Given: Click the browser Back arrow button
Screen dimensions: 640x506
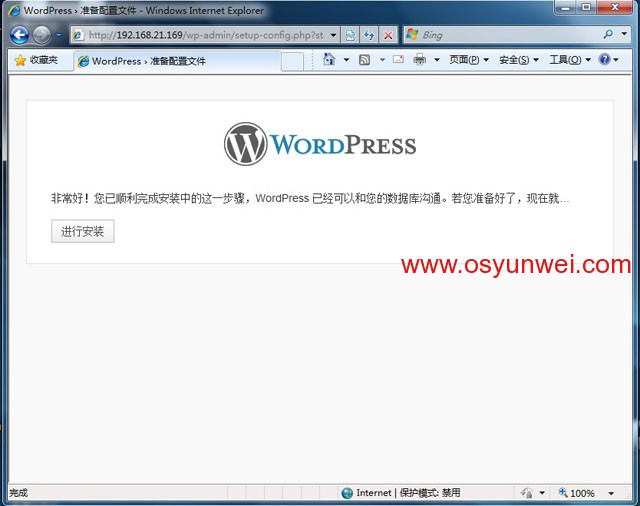Looking at the screenshot, I should (19, 35).
